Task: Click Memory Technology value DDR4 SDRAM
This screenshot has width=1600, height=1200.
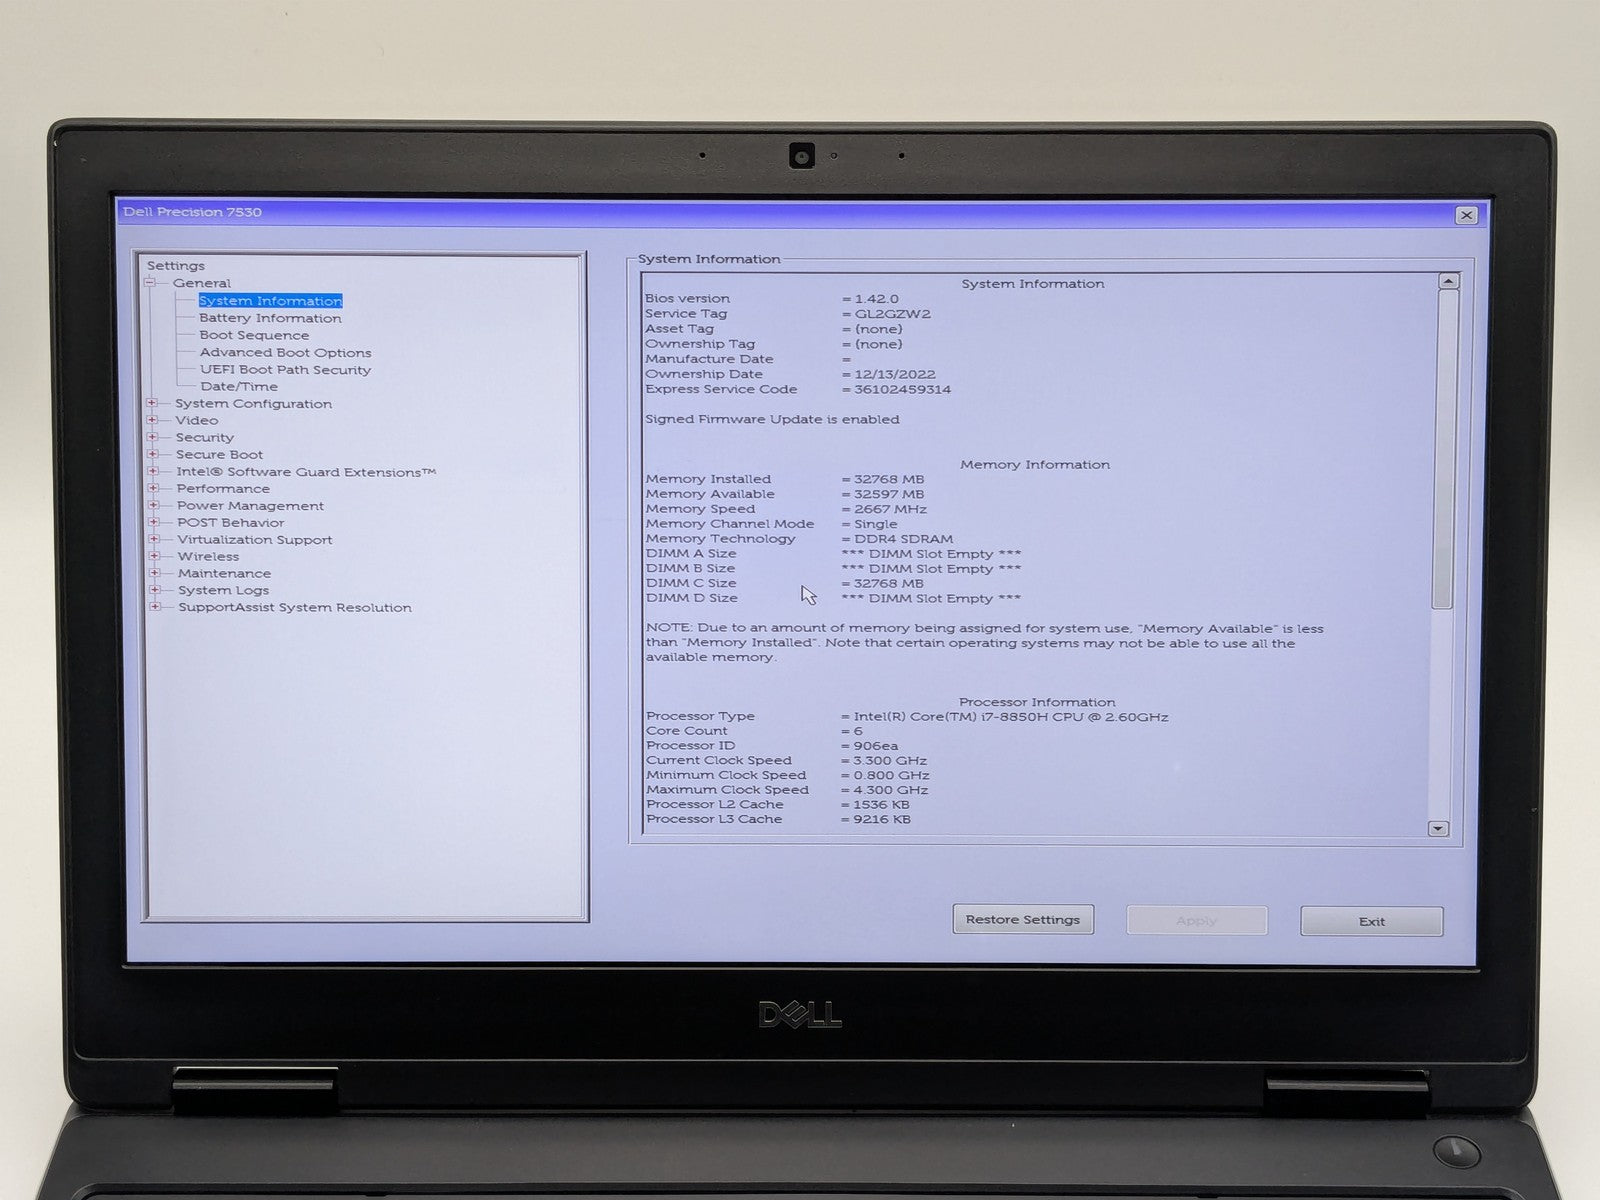Action: [903, 539]
